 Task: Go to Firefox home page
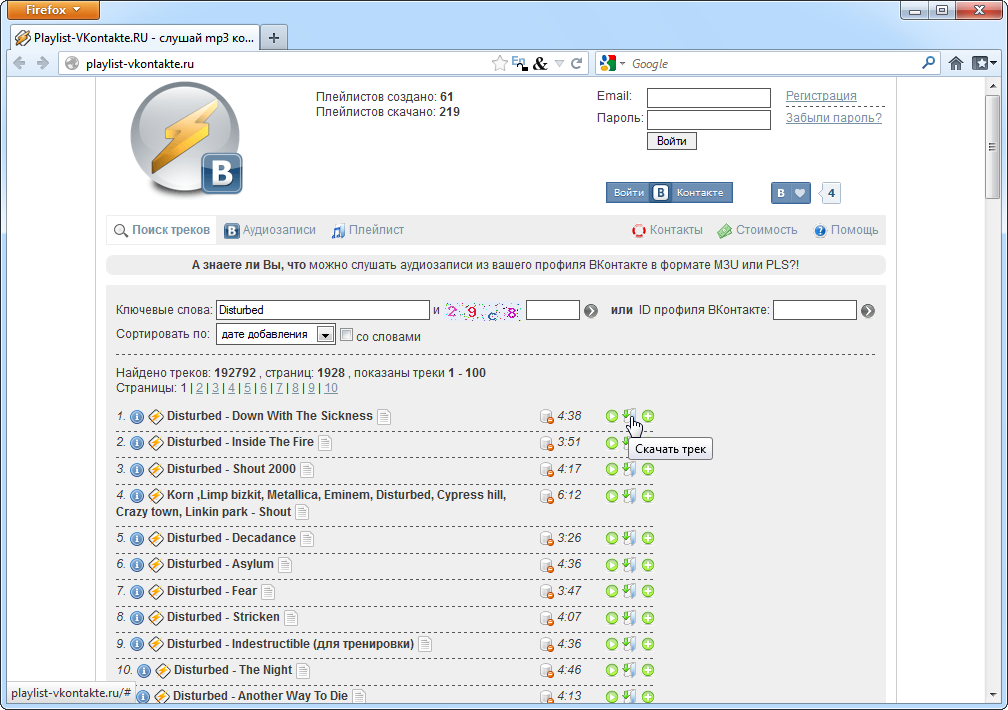tap(956, 63)
